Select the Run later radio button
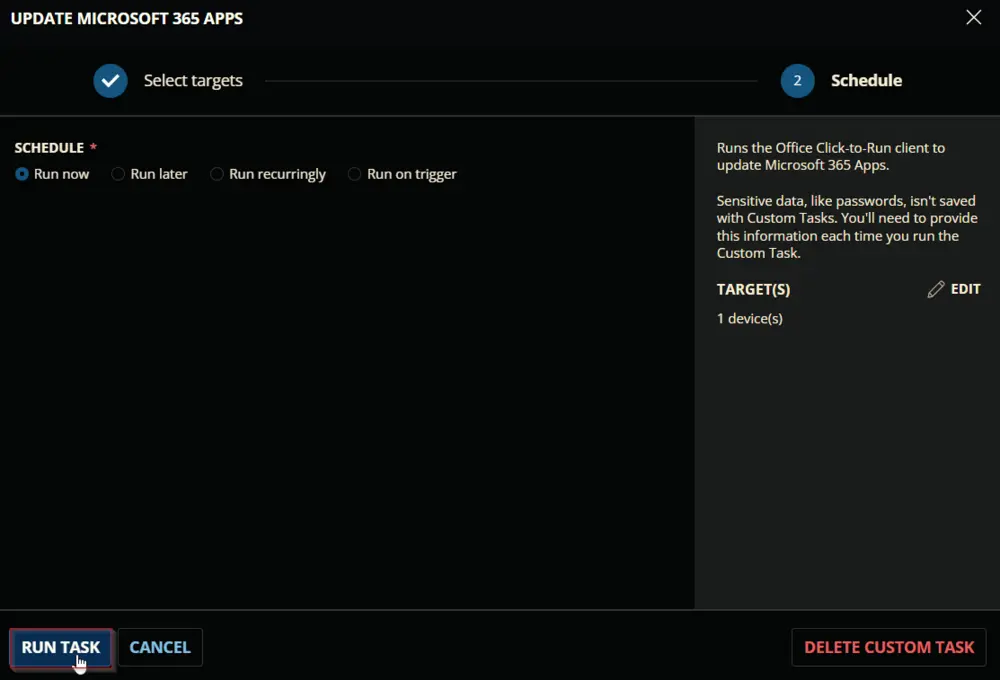This screenshot has height=680, width=1000. coord(118,174)
